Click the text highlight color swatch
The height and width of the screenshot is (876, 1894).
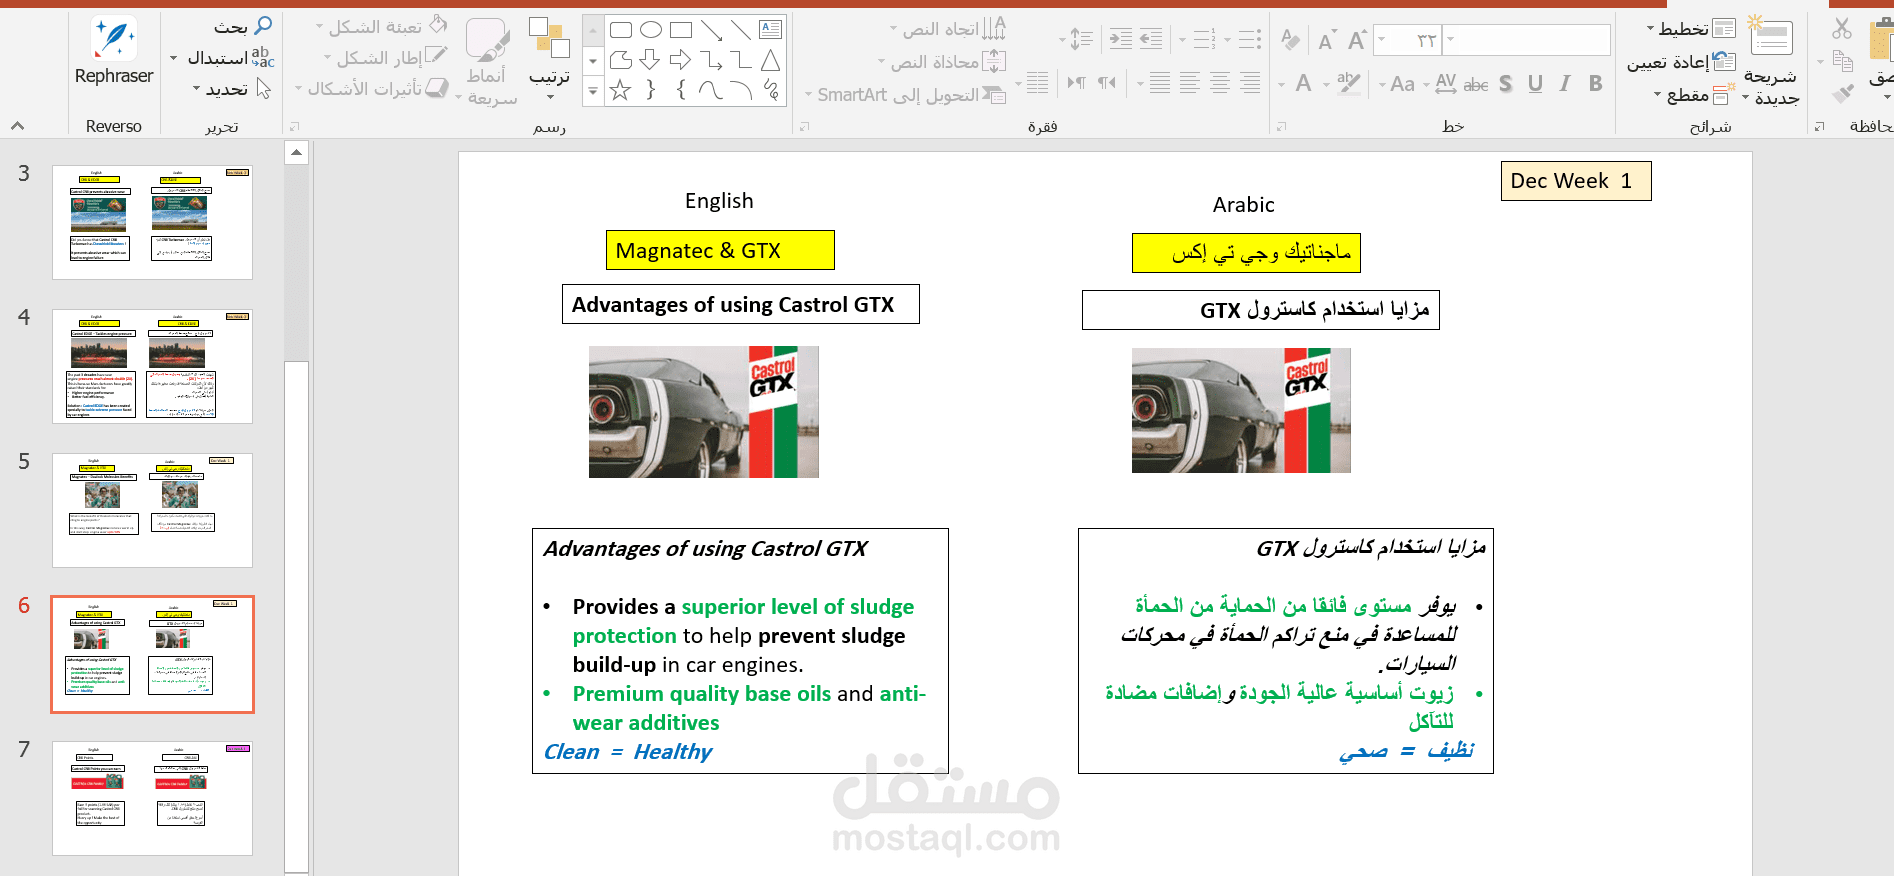(x=1349, y=84)
